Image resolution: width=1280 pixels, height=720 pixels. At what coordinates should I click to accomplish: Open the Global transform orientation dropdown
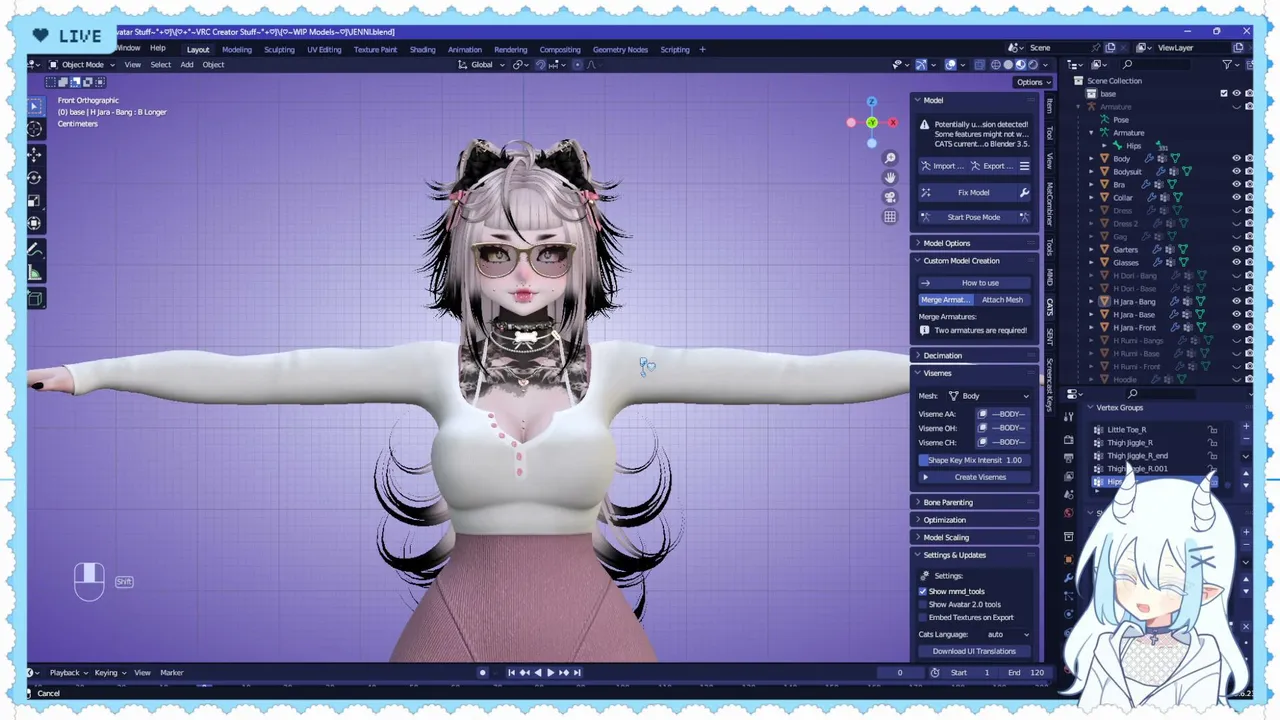click(x=482, y=65)
